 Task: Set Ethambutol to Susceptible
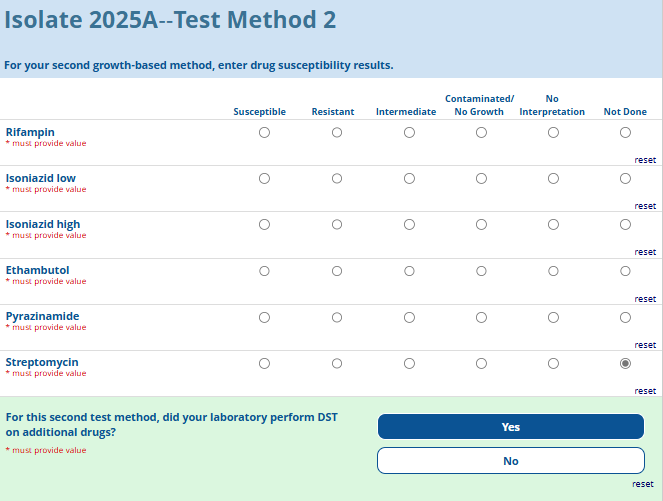point(264,270)
